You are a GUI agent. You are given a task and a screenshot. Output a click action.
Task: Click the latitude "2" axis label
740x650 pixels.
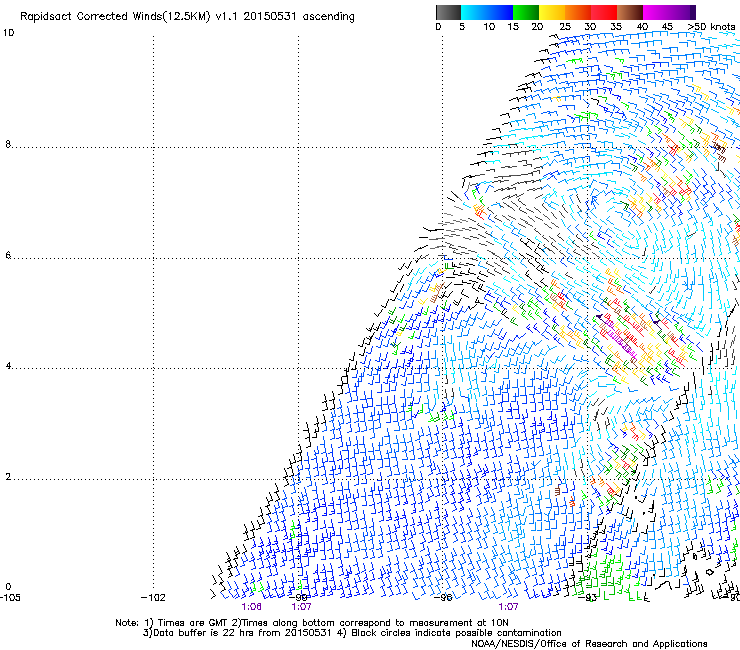point(8,477)
